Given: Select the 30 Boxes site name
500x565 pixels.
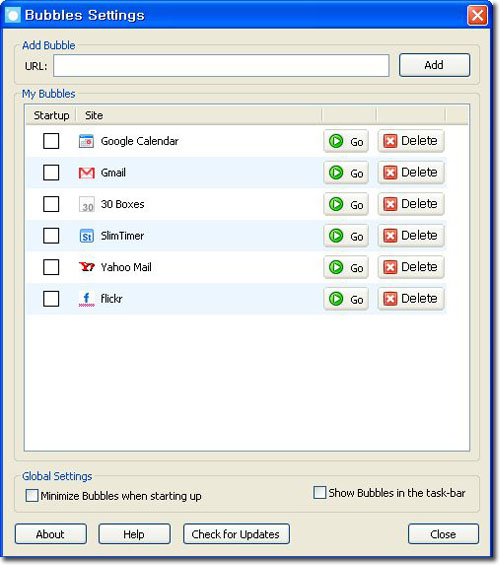Looking at the screenshot, I should point(122,204).
